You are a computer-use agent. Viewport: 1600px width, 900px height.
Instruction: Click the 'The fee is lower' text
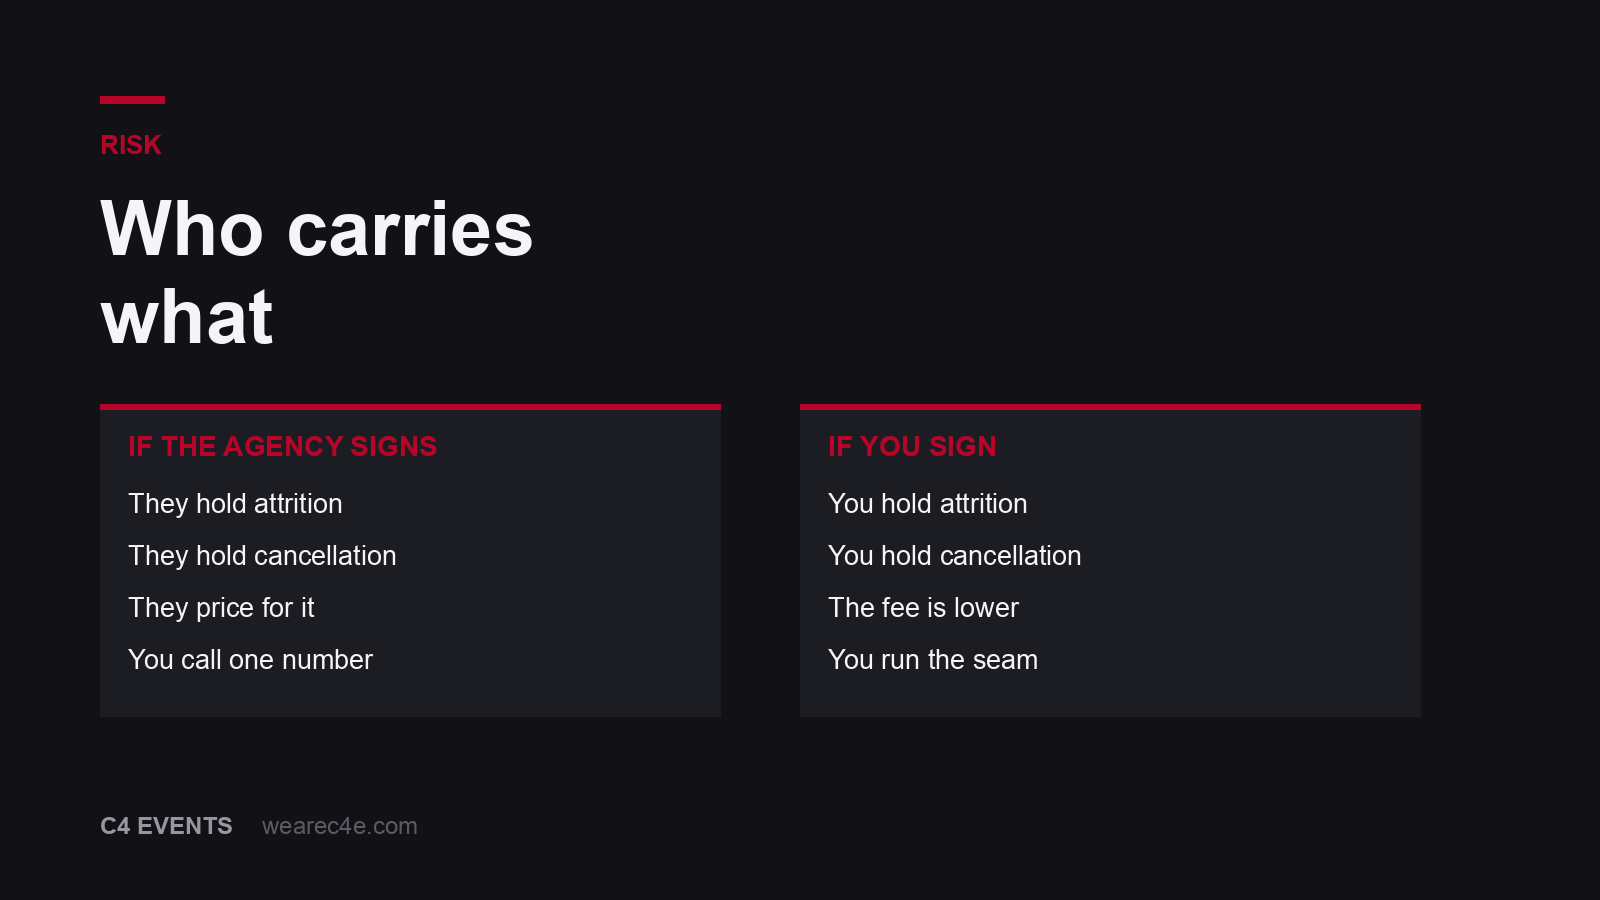923,608
